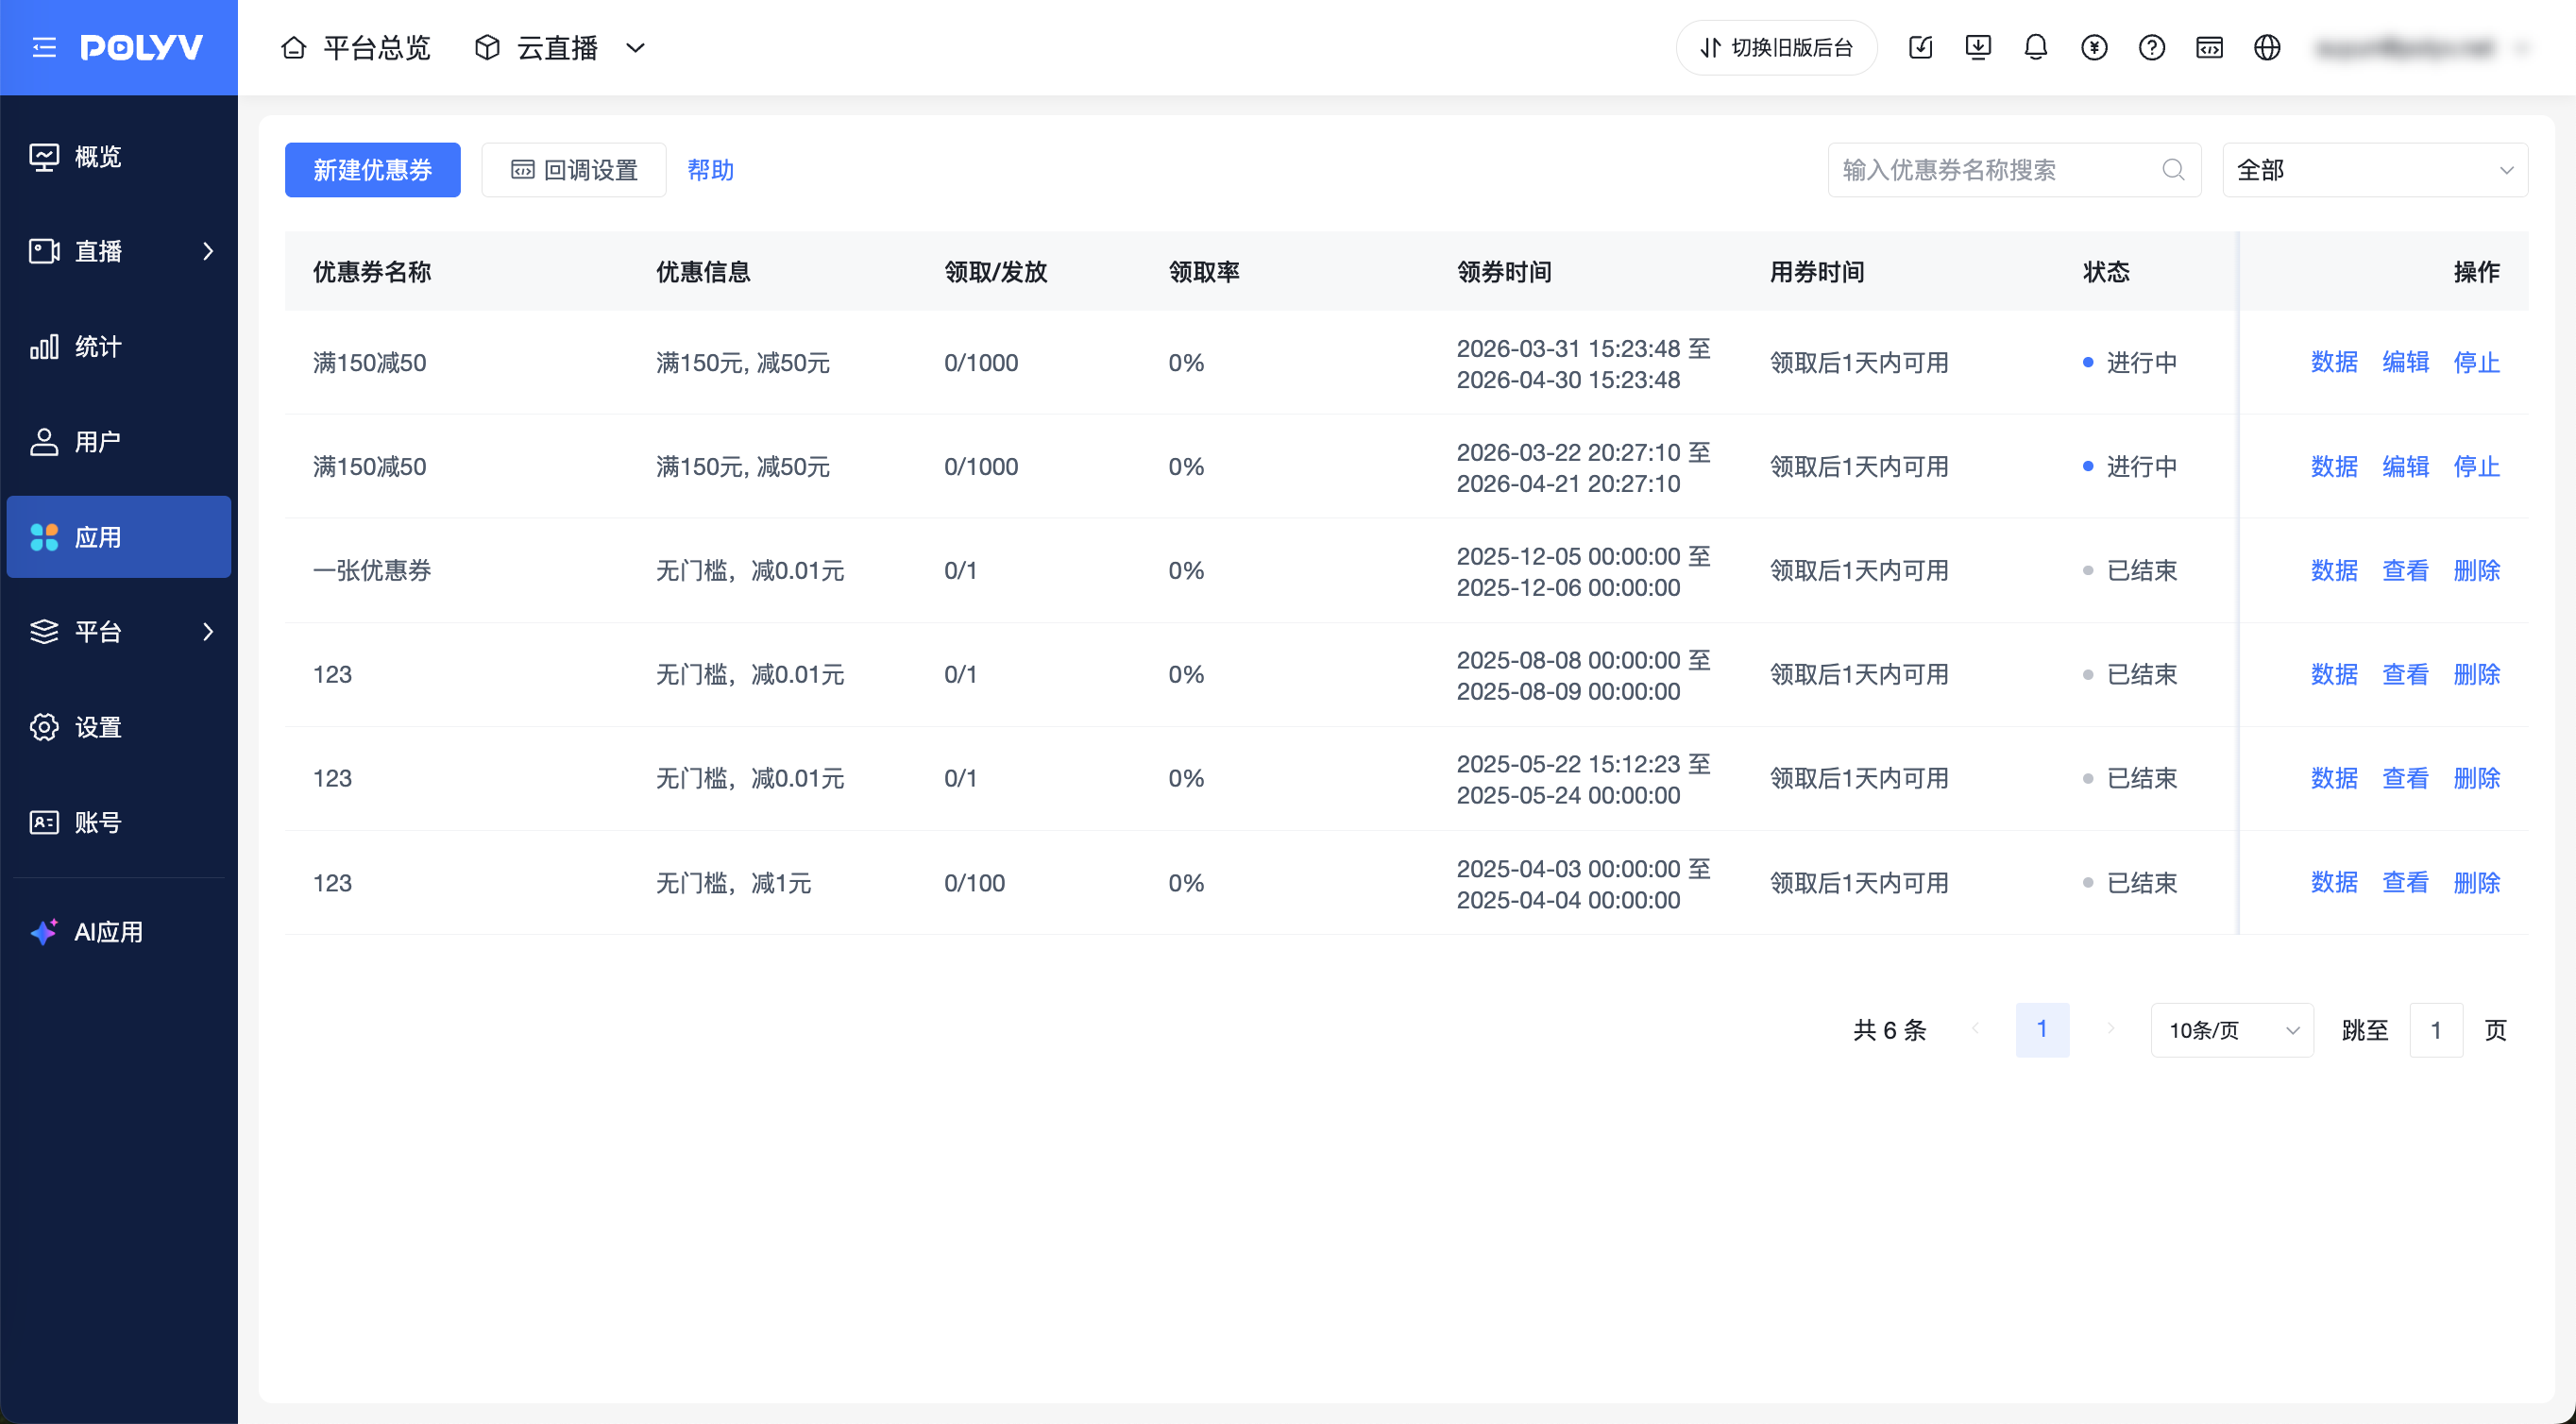Click 删除 for 一张优惠券
Image resolution: width=2576 pixels, height=1424 pixels.
[2476, 570]
